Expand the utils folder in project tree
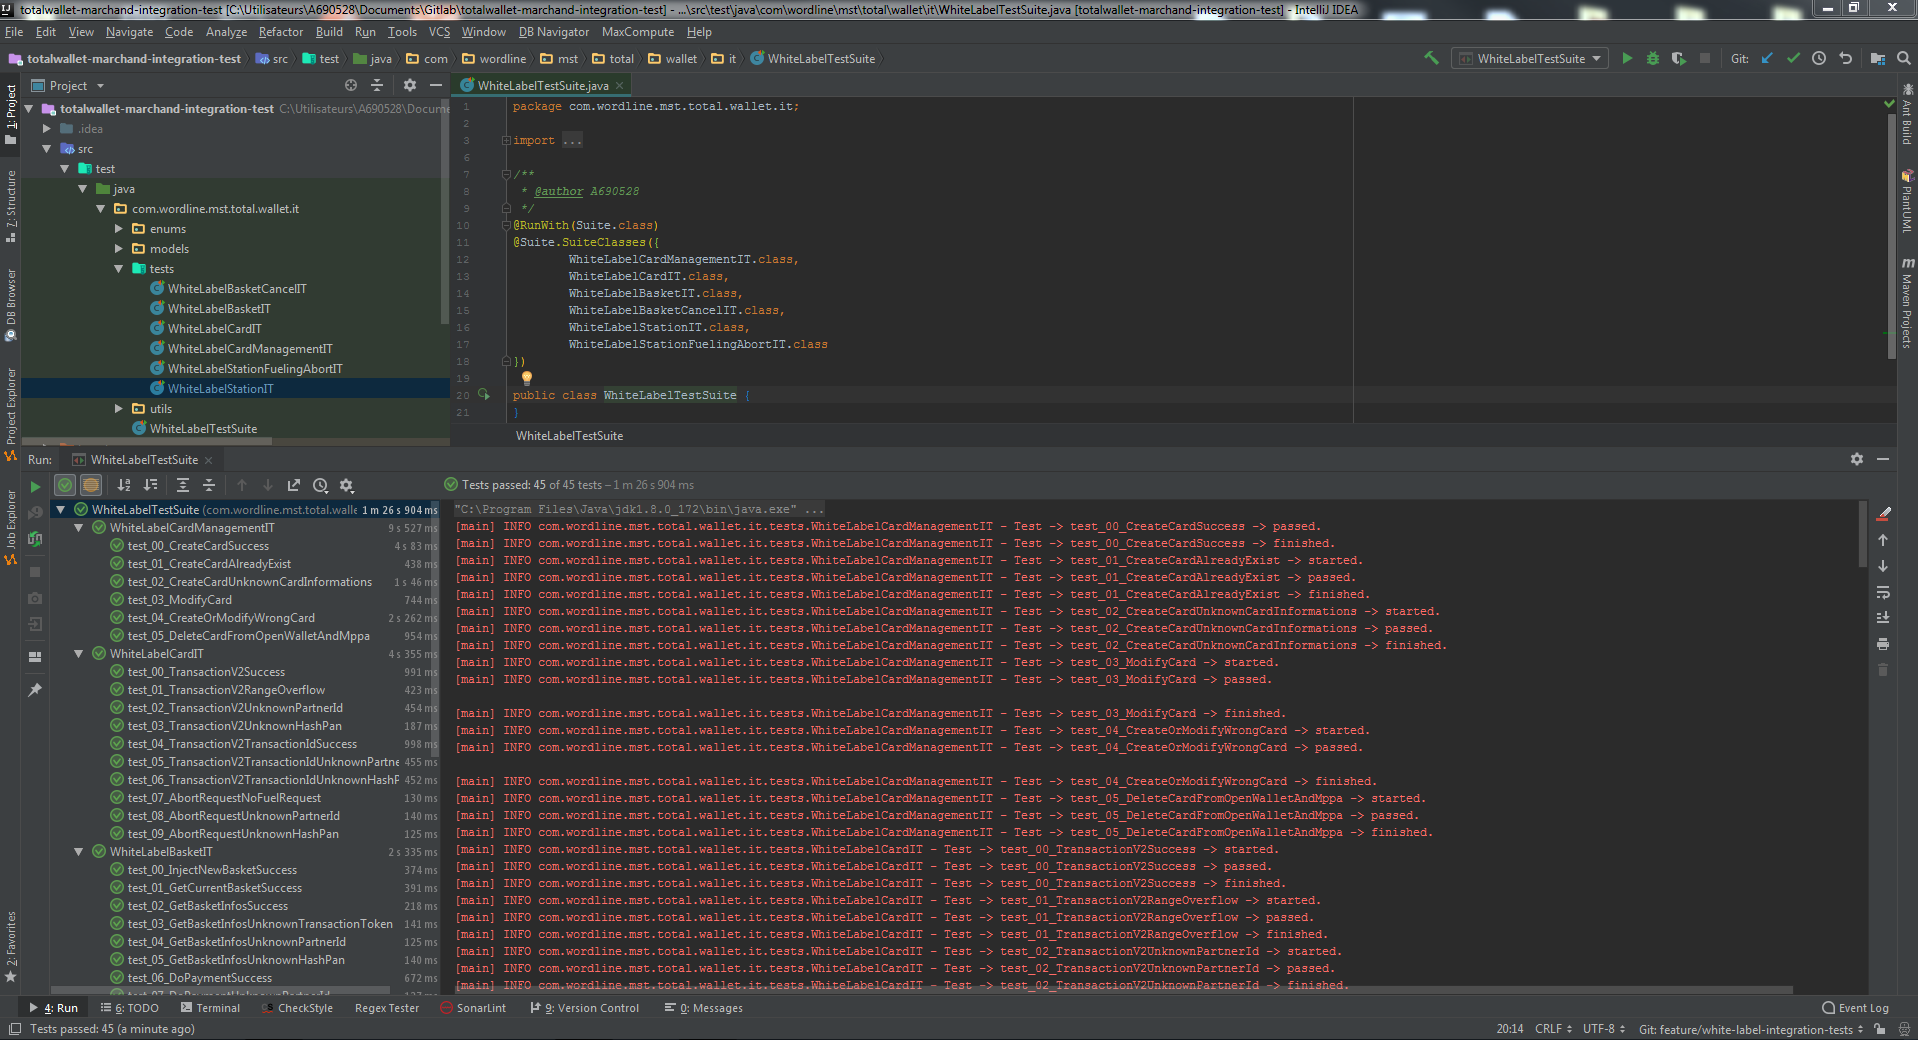Image resolution: width=1918 pixels, height=1040 pixels. 119,409
